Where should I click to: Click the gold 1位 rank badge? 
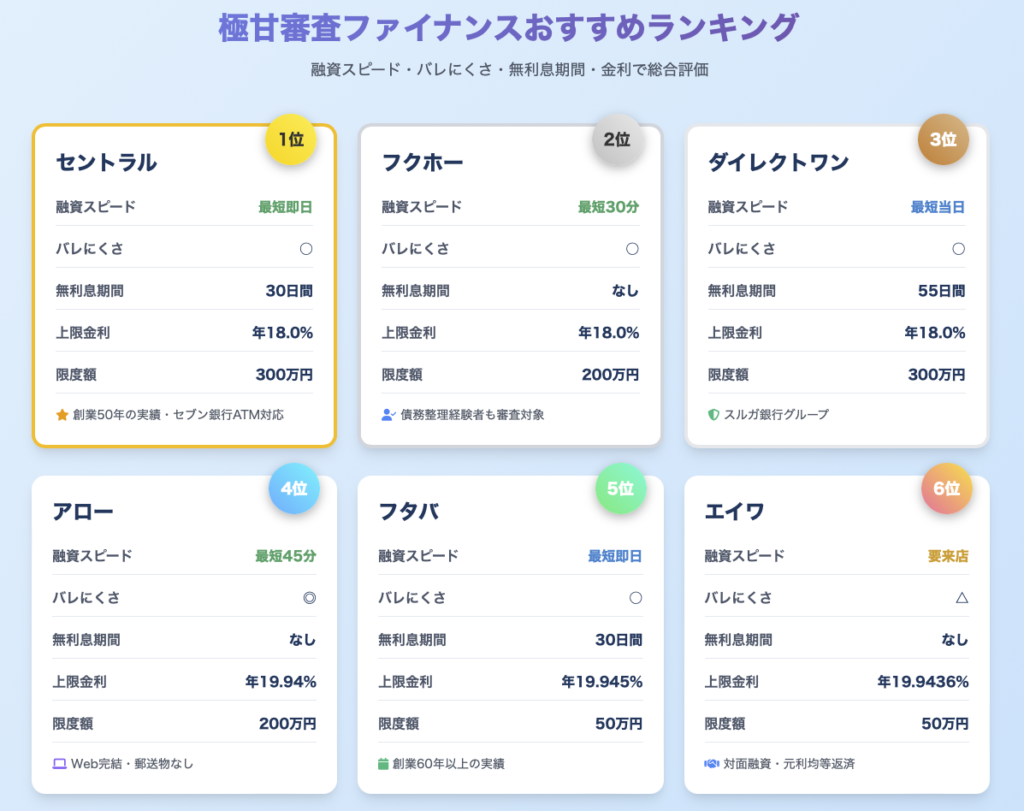(x=291, y=140)
